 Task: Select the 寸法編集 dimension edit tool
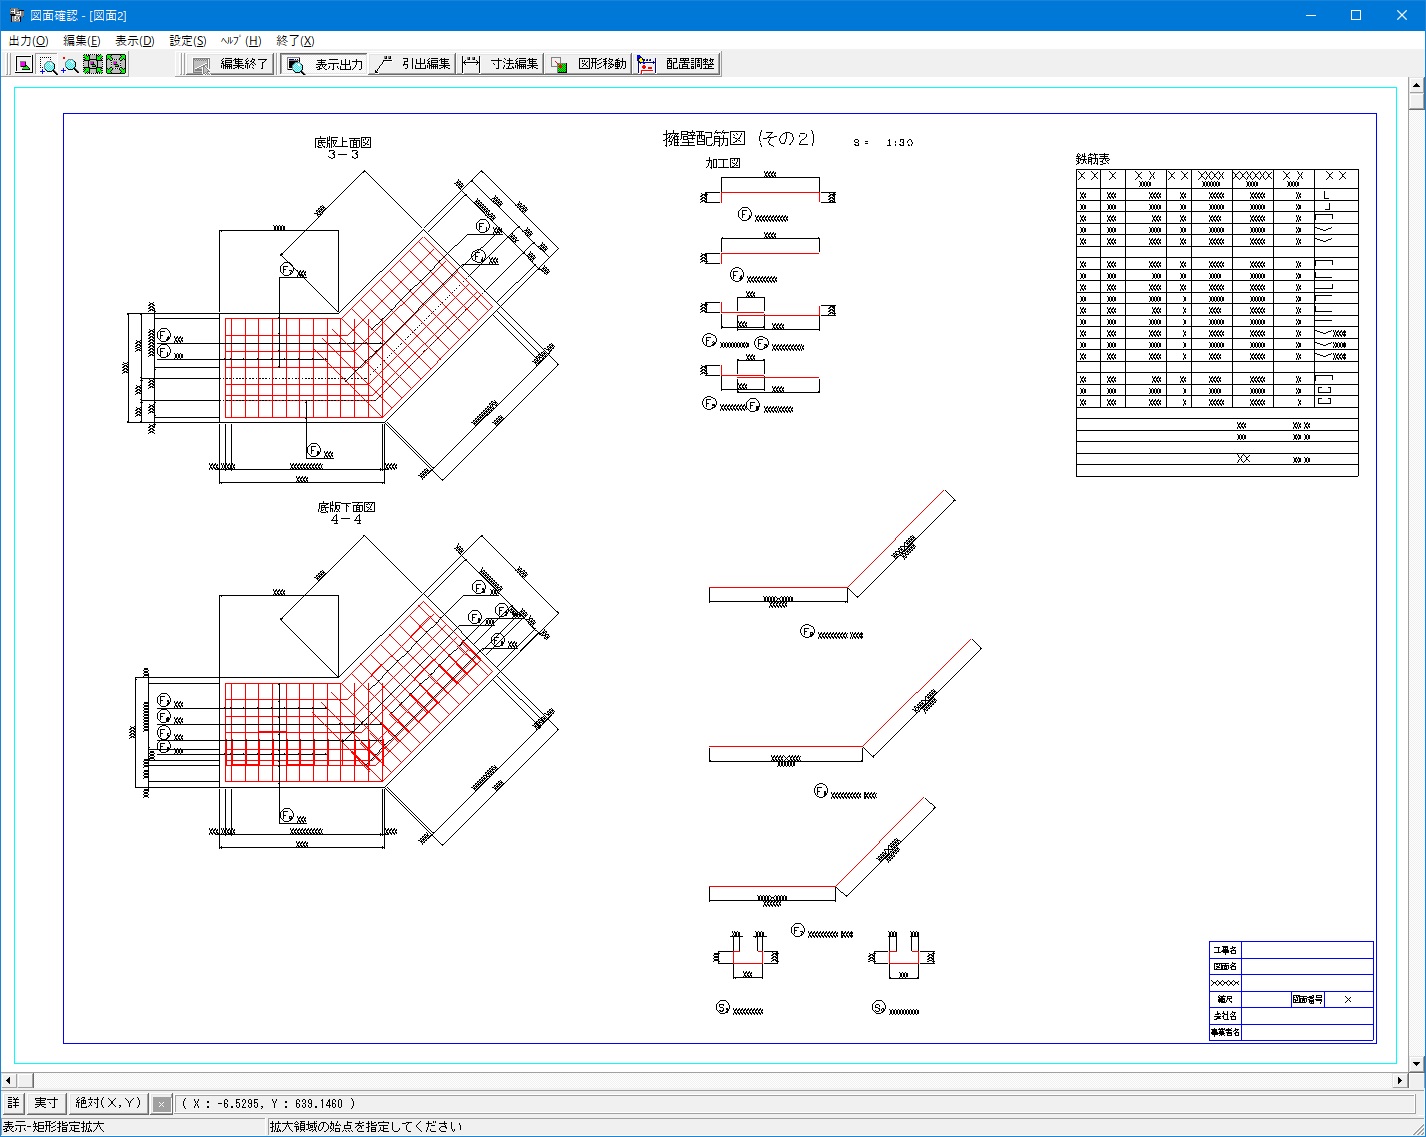coord(502,64)
